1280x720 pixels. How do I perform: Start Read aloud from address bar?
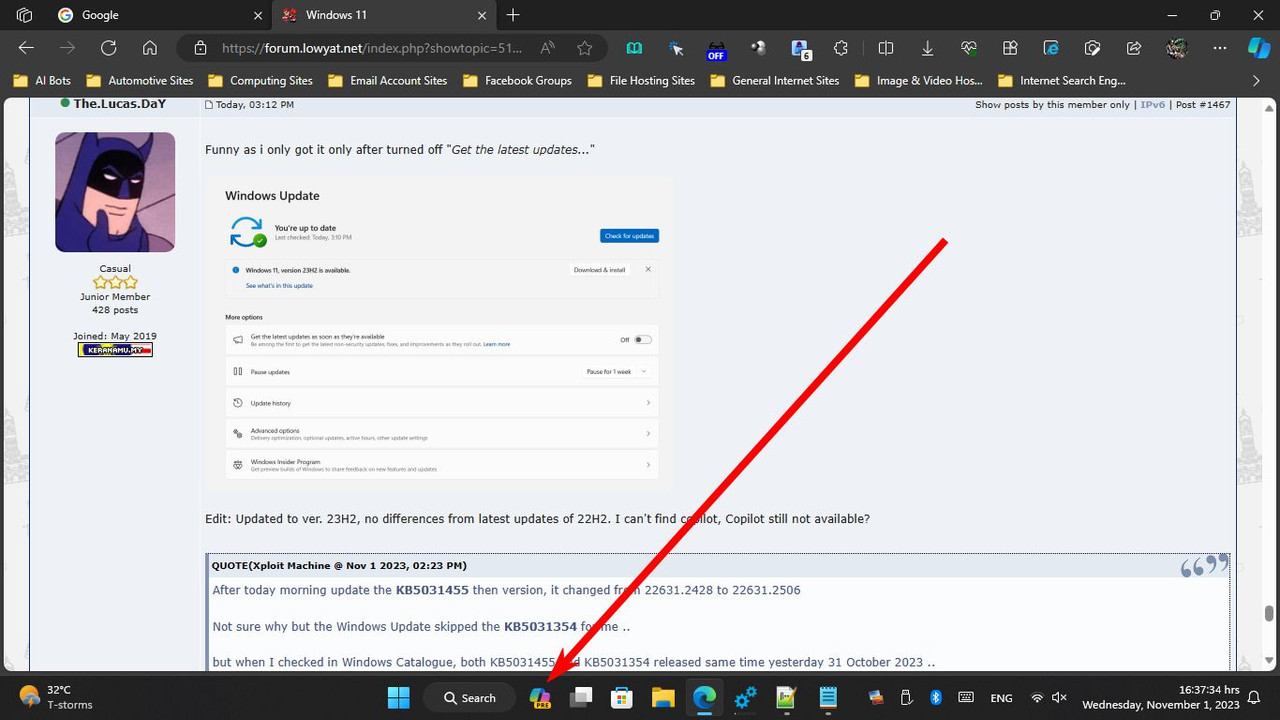(x=547, y=48)
